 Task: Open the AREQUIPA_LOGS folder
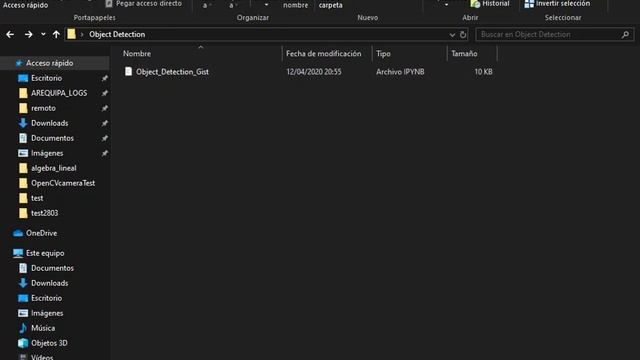59,93
